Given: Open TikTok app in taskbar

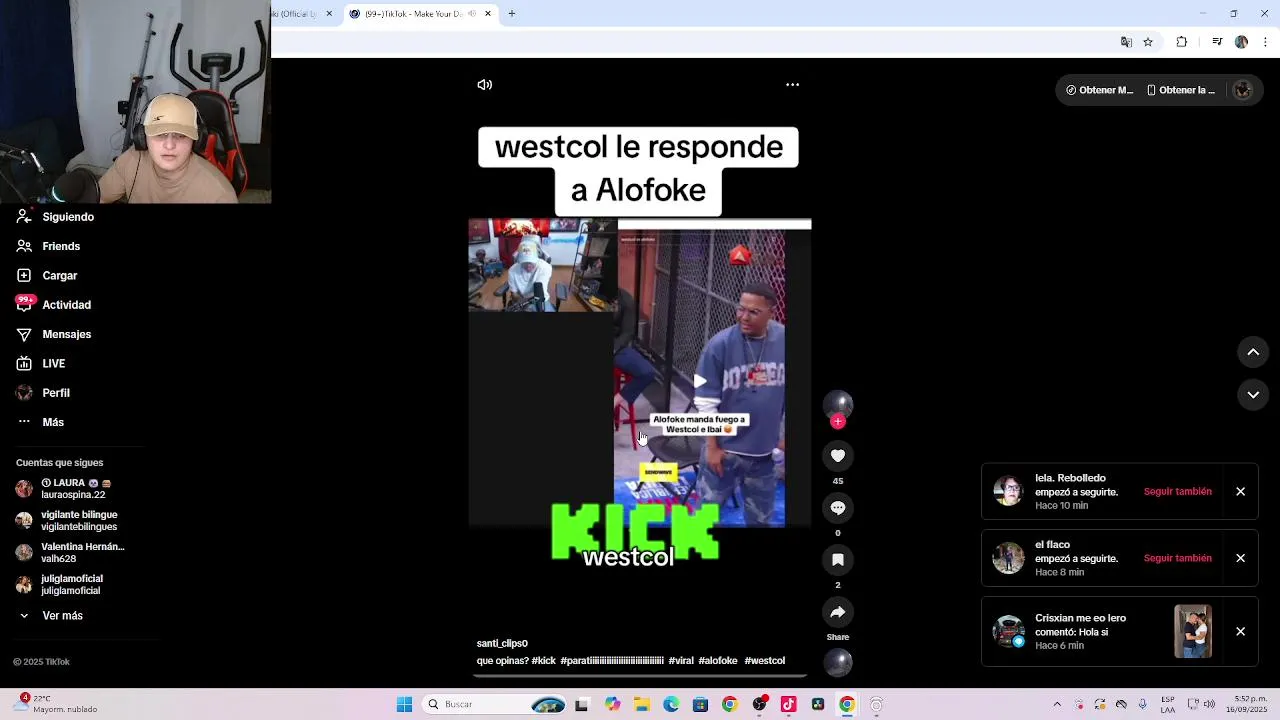Looking at the screenshot, I should tap(788, 705).
